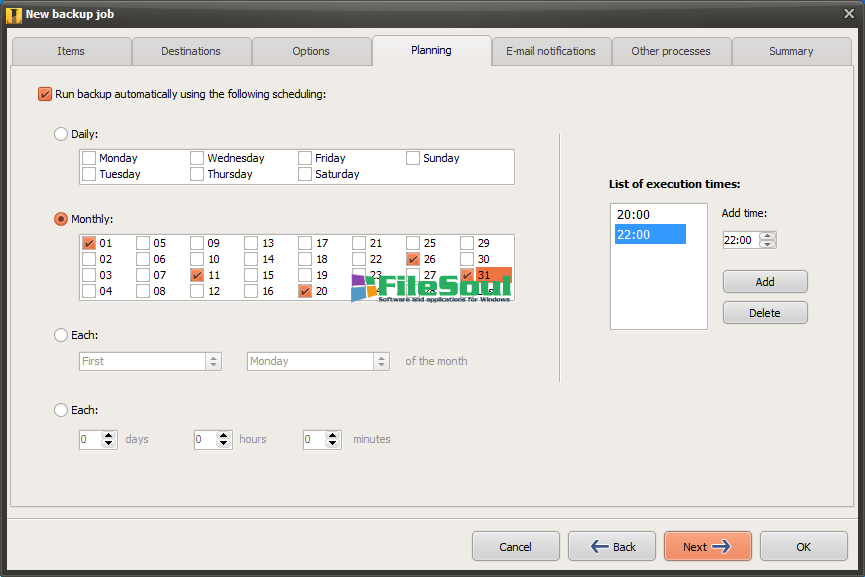The width and height of the screenshot is (865, 577).
Task: Go to the Summary tab
Action: coord(791,51)
